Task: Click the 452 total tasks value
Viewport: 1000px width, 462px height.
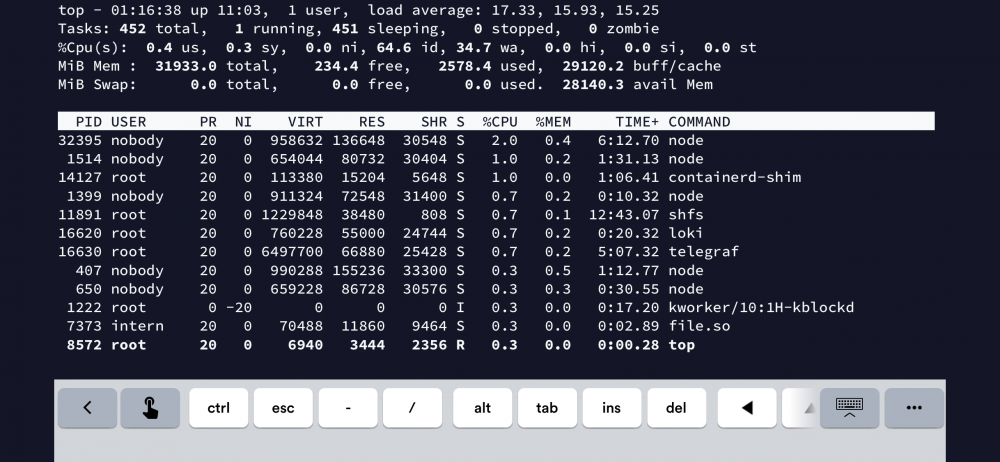Action: point(133,29)
